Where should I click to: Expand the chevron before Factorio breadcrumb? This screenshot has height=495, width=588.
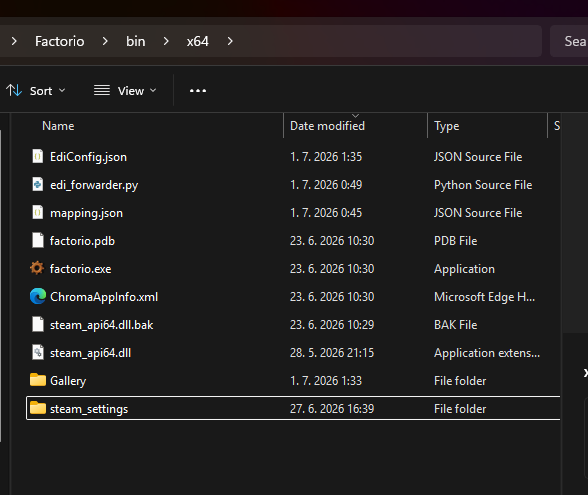(14, 41)
